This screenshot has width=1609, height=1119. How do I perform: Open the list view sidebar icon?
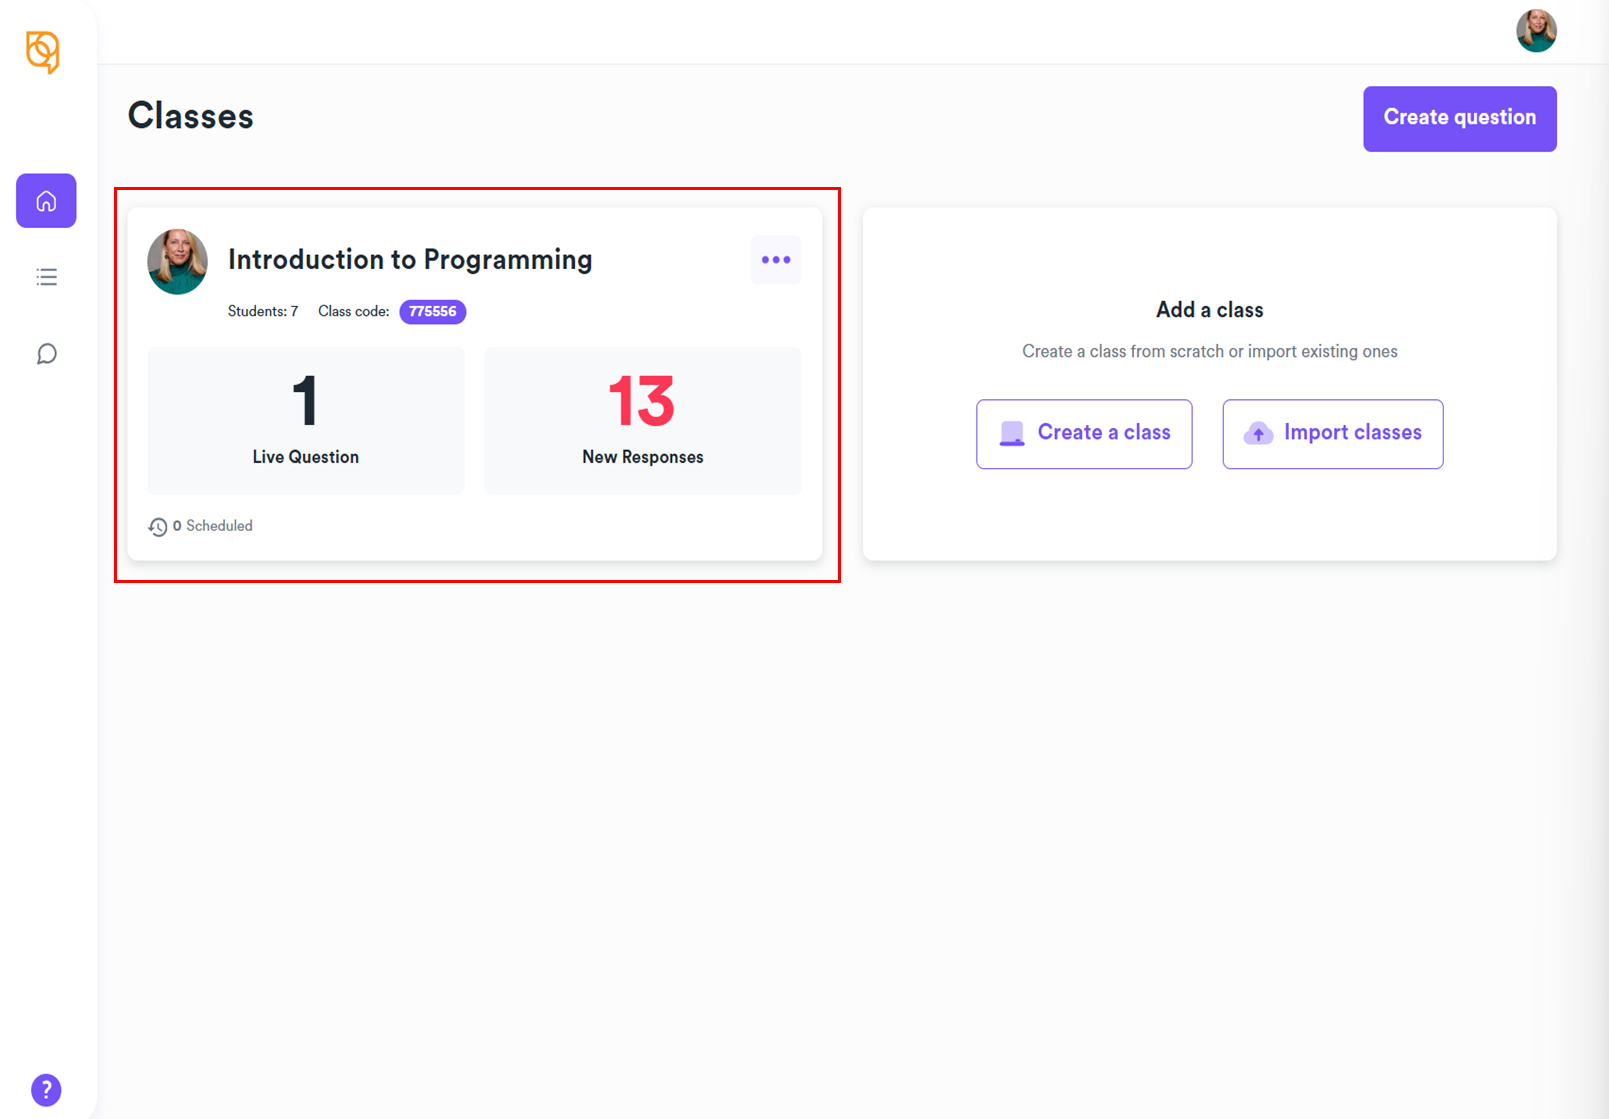(46, 277)
